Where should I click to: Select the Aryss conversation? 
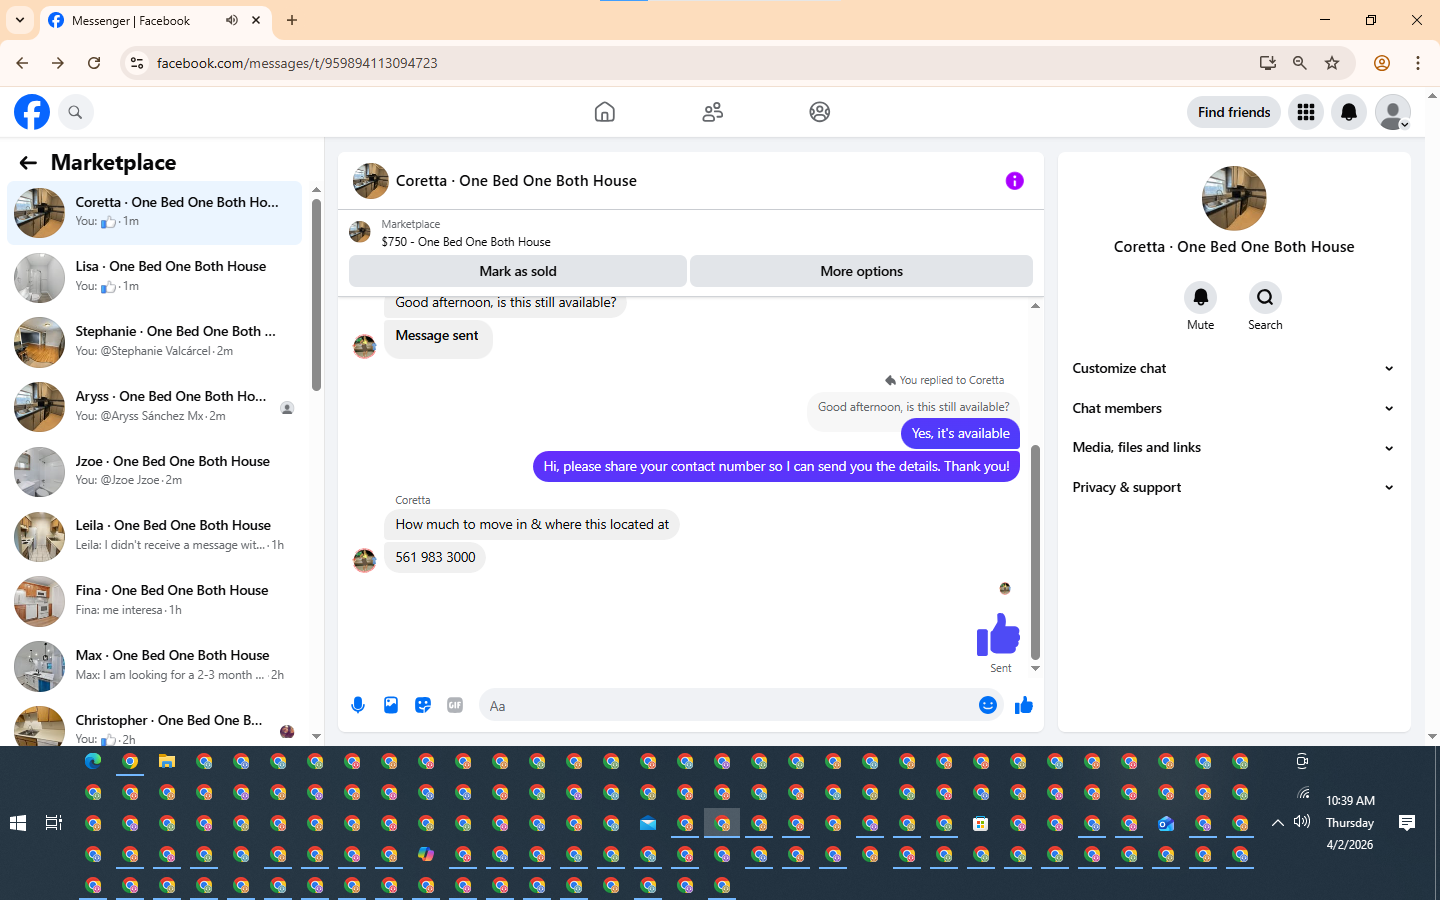[155, 407]
